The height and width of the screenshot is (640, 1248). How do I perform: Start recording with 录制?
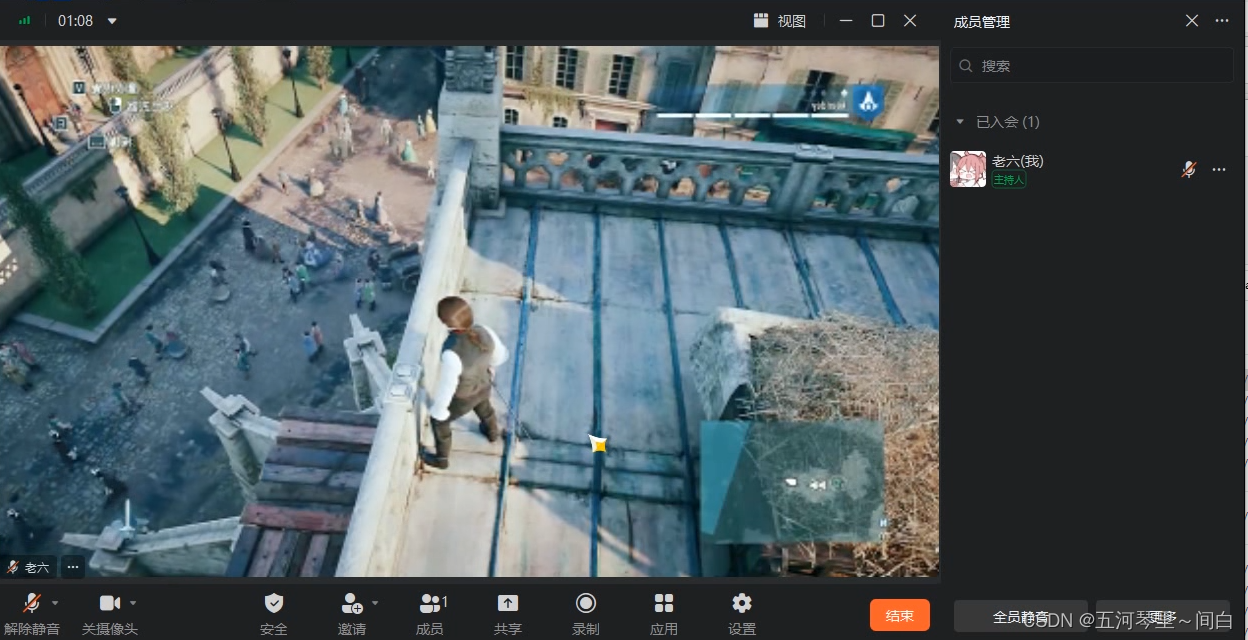586,613
